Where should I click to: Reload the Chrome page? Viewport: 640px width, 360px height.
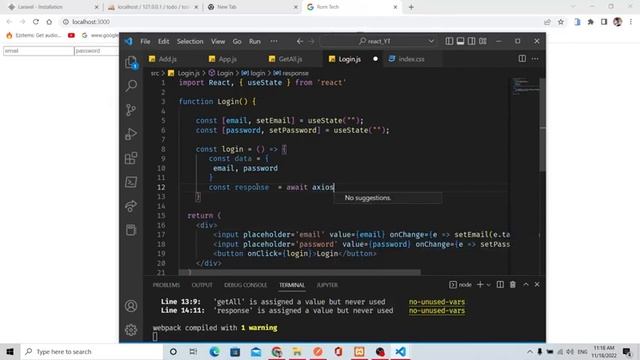pyautogui.click(x=36, y=22)
